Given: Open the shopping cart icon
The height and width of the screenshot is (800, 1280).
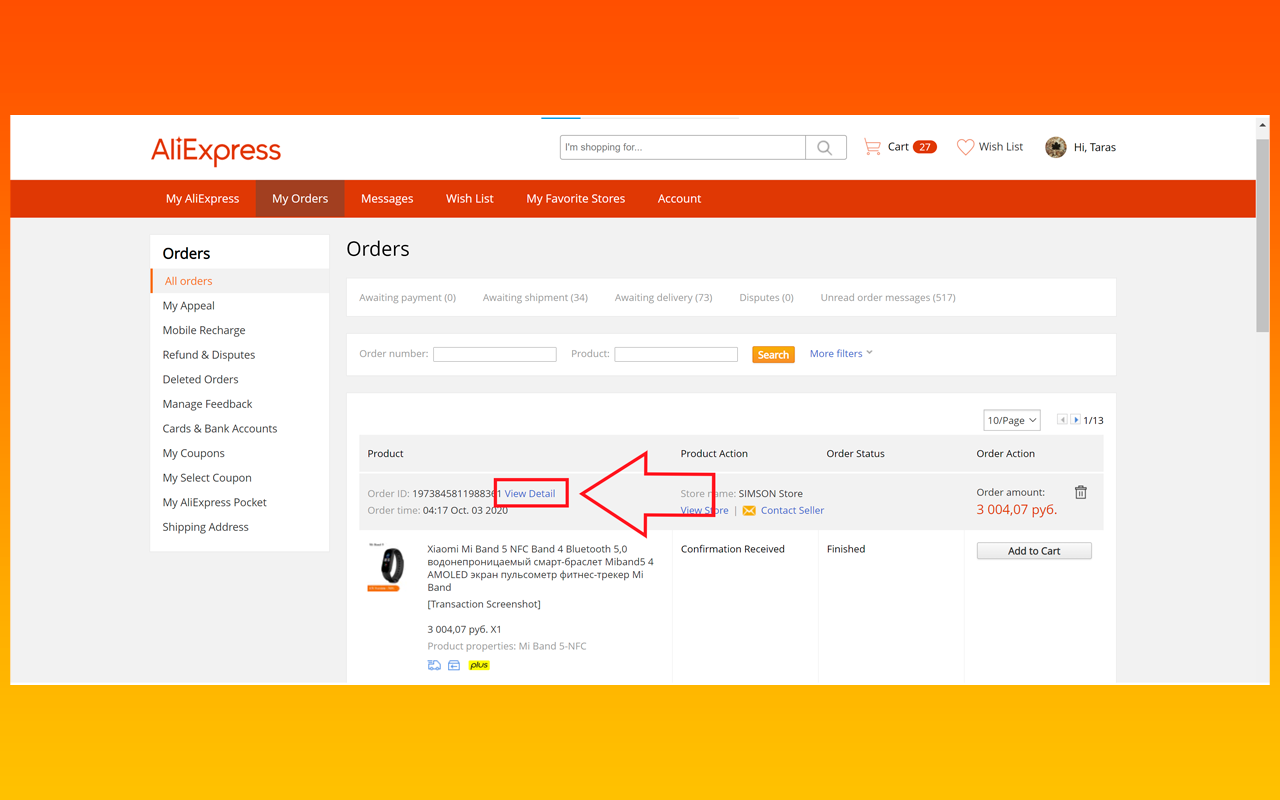Looking at the screenshot, I should click(872, 147).
